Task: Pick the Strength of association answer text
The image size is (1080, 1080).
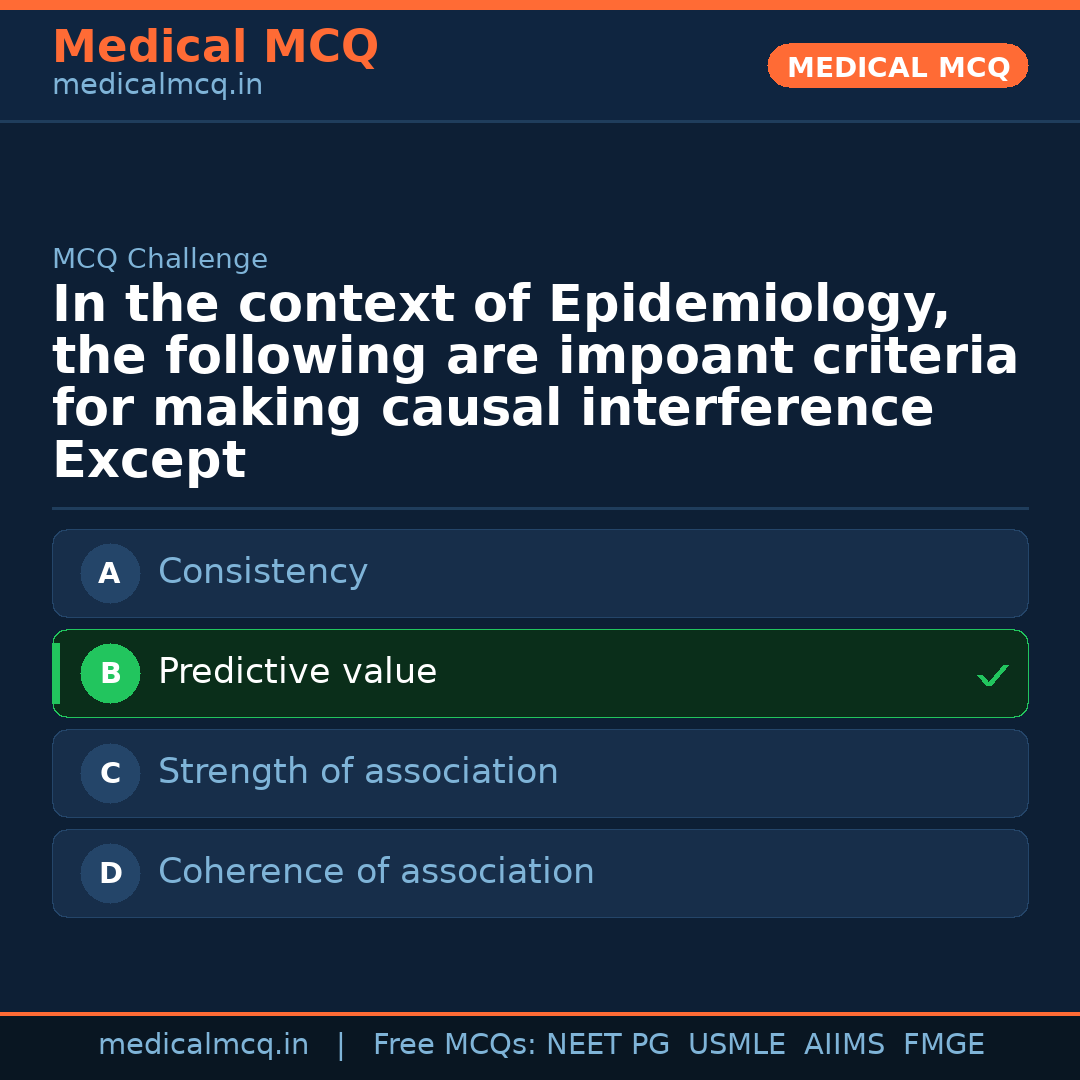Action: click(x=358, y=772)
